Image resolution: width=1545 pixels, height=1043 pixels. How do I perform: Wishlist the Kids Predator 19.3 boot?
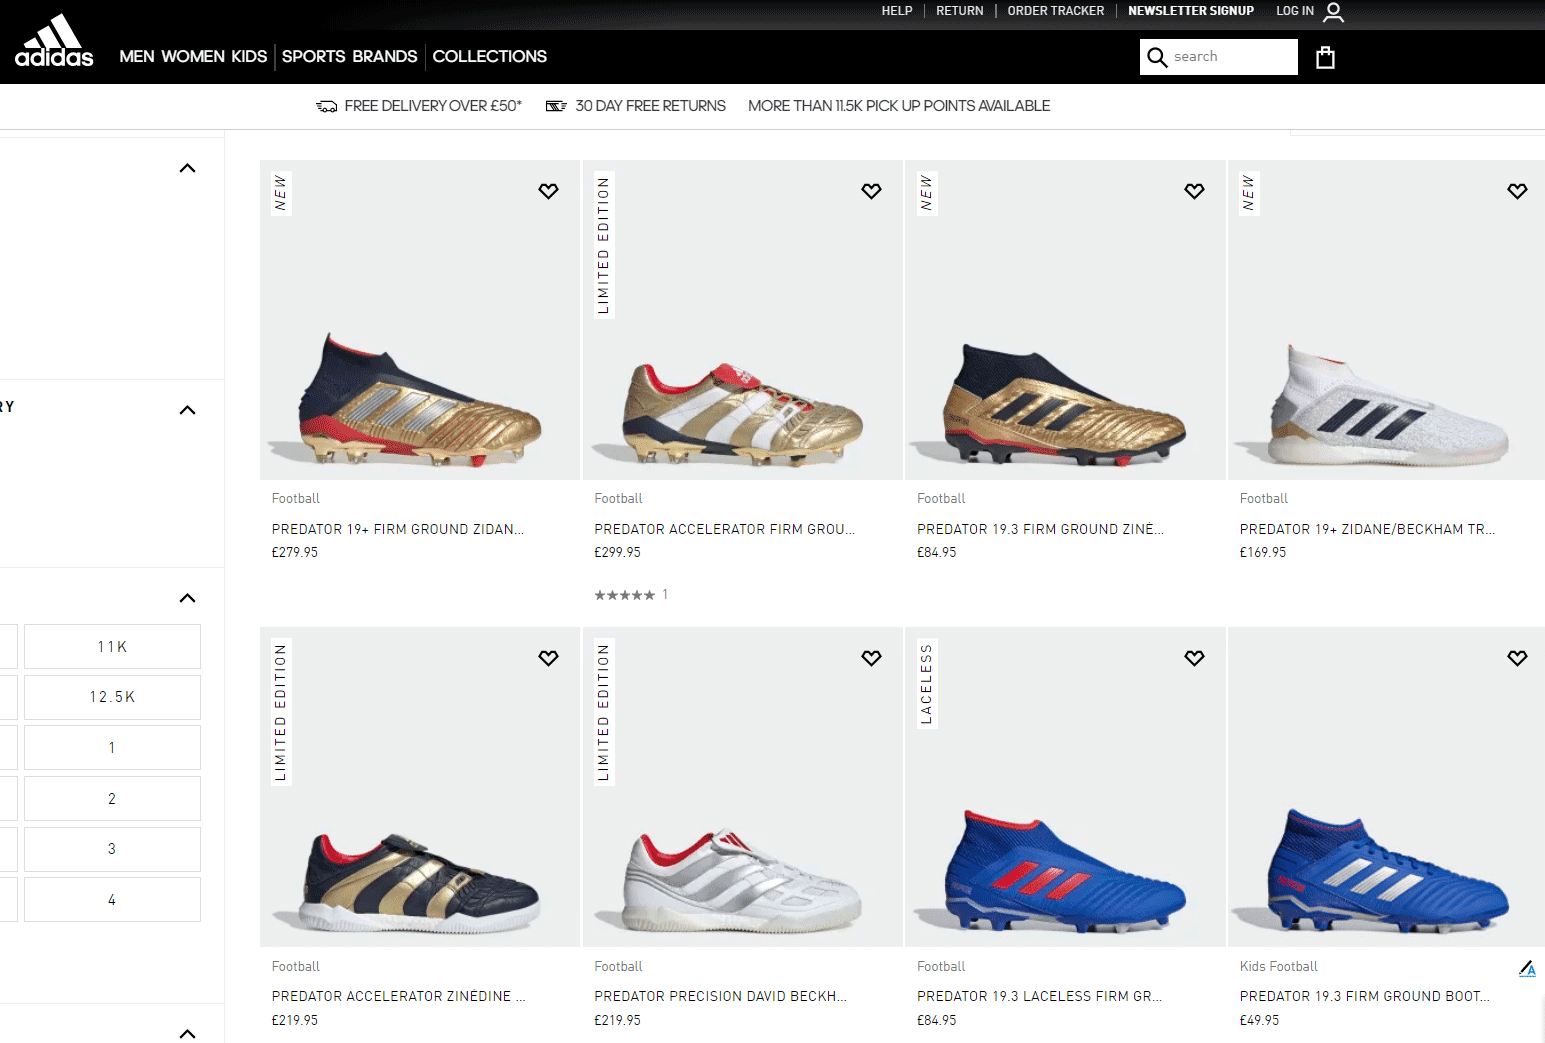[1517, 658]
